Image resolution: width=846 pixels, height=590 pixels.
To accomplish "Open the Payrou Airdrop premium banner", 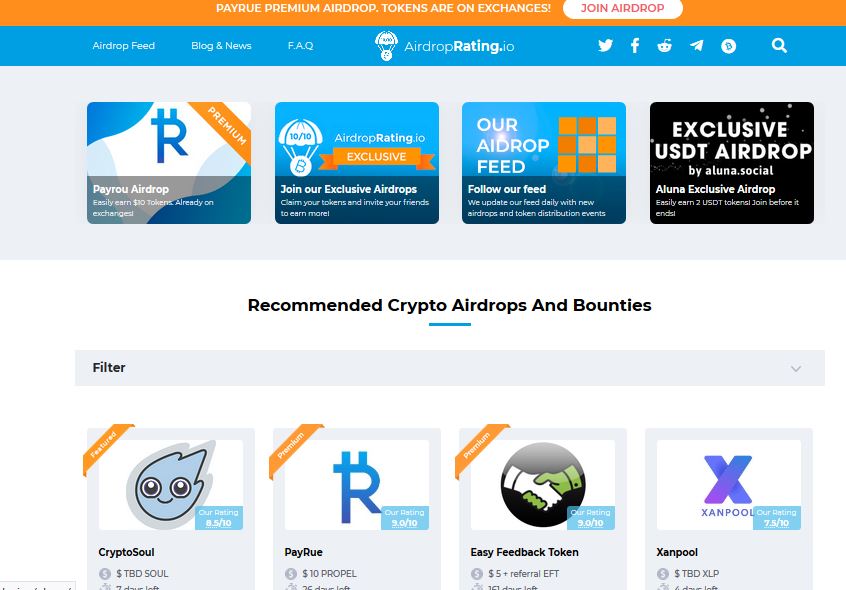I will pyautogui.click(x=169, y=163).
